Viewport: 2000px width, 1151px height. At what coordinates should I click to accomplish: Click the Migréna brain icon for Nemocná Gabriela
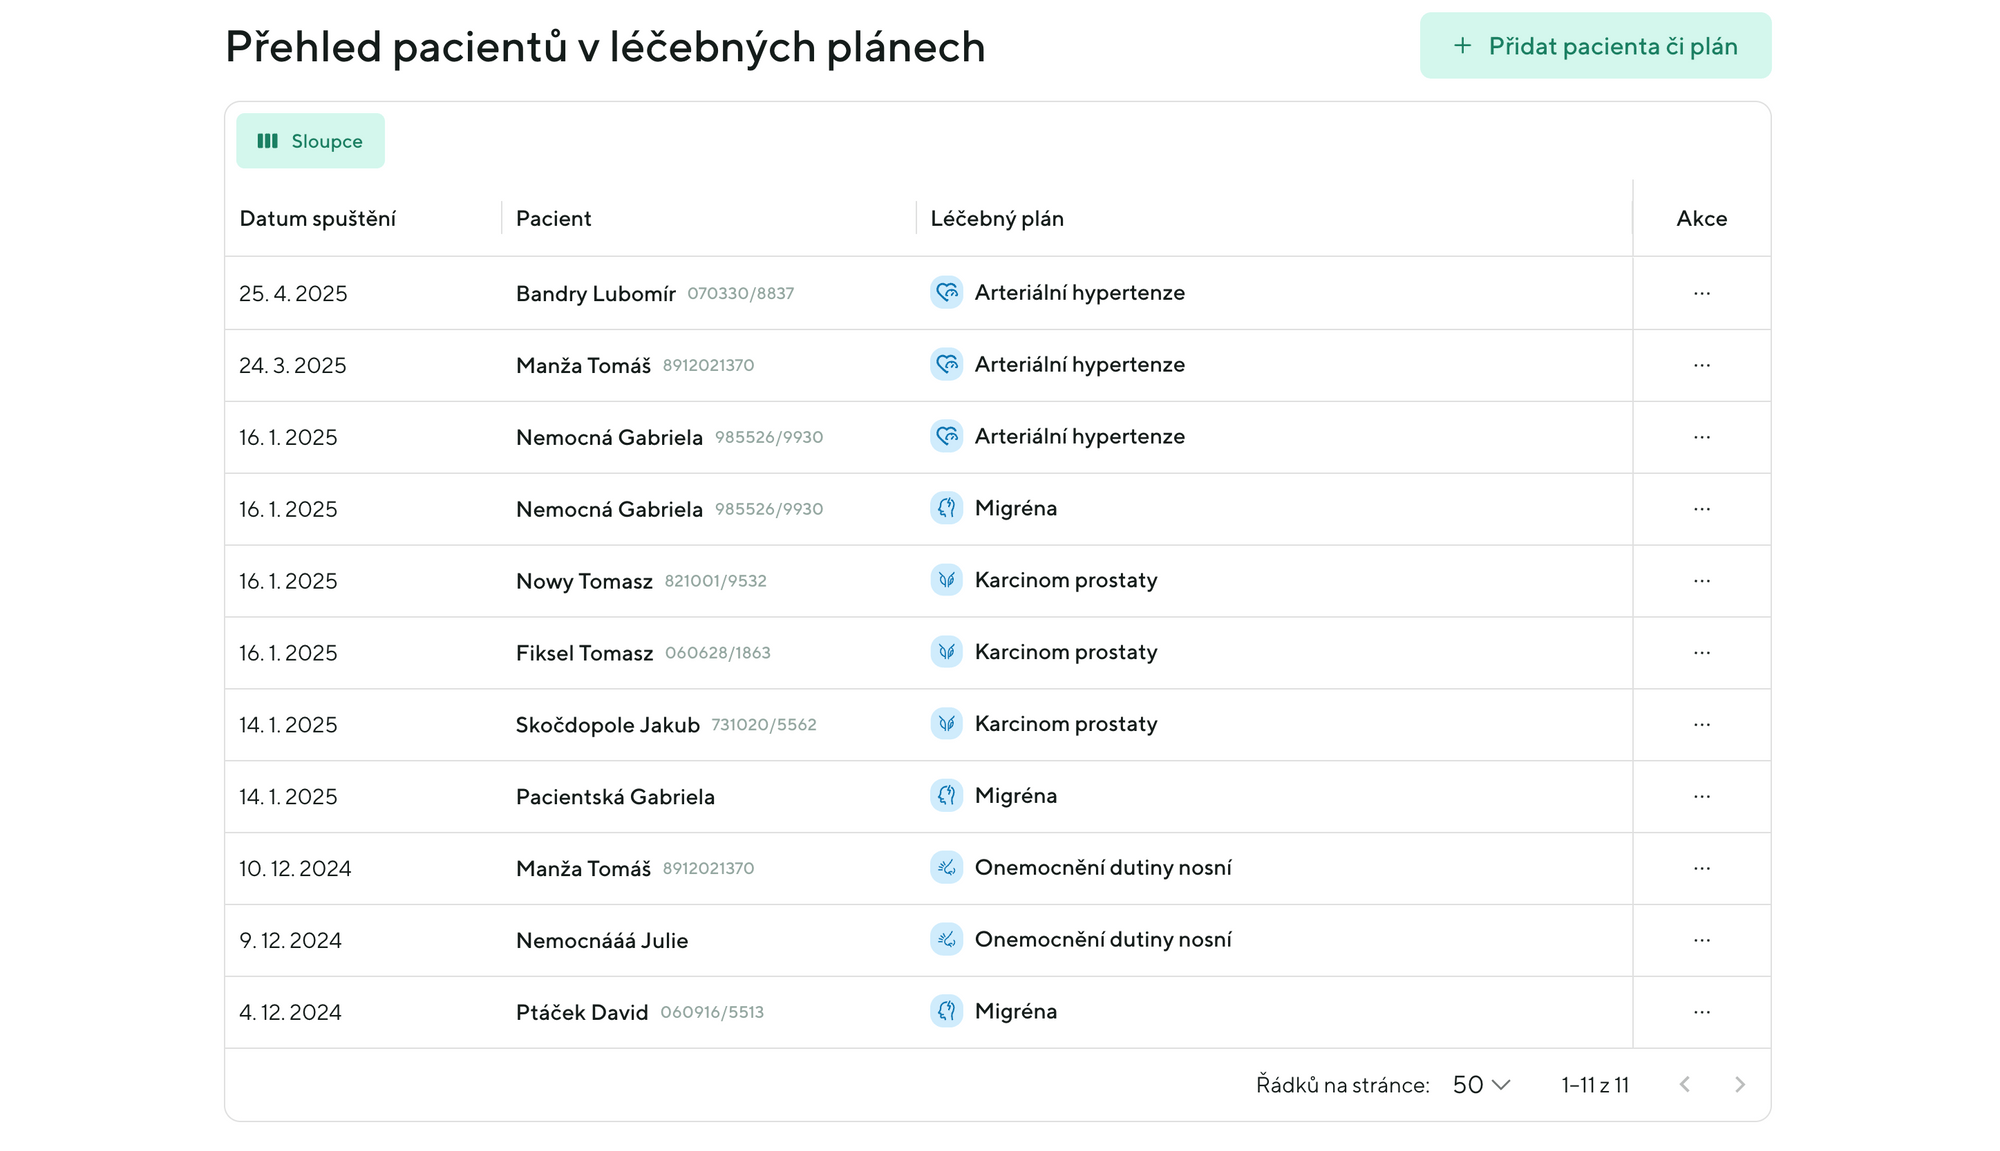pyautogui.click(x=946, y=508)
